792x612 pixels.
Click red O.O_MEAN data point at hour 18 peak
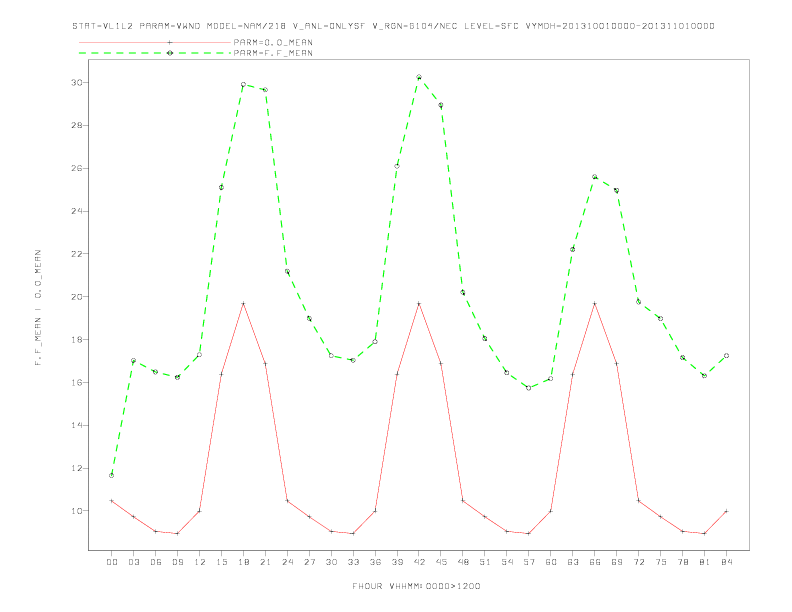243,303
